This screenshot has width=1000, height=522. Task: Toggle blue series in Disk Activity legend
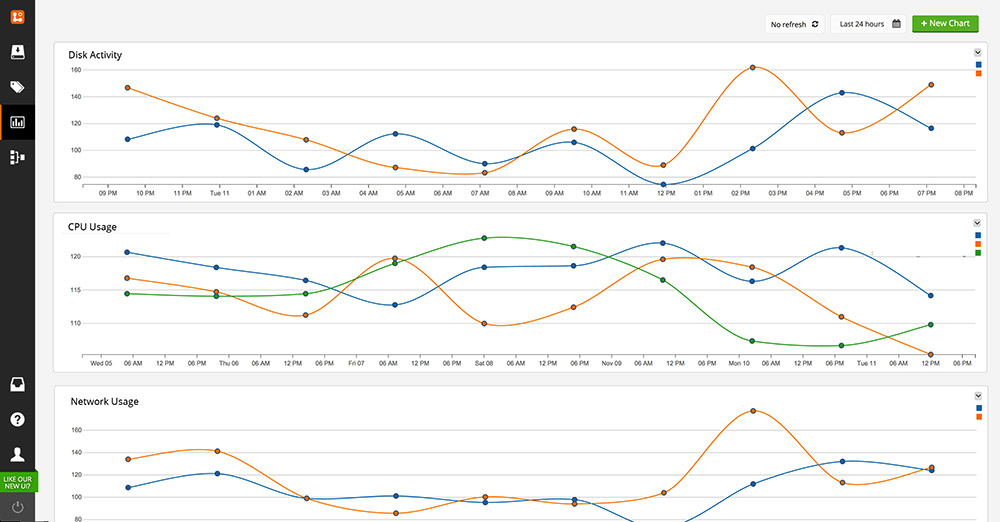(978, 64)
